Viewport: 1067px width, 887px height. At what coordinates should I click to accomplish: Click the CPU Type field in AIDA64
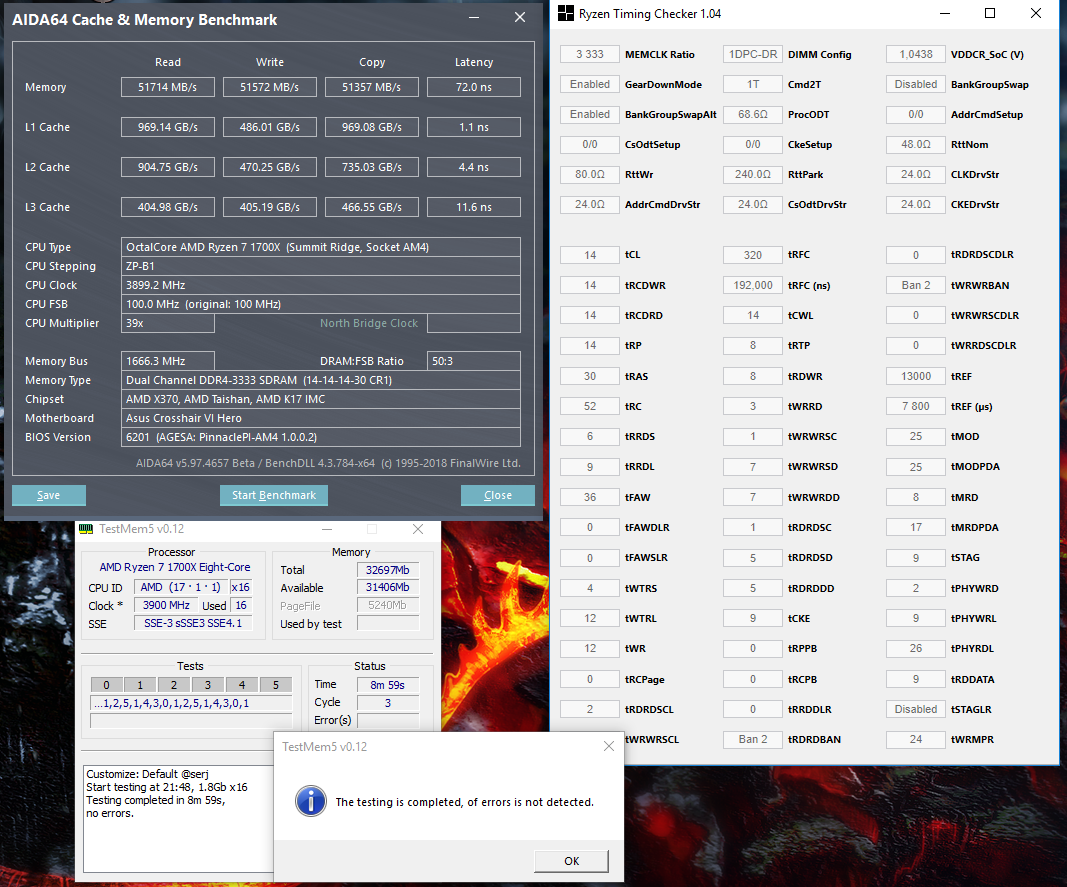point(321,247)
